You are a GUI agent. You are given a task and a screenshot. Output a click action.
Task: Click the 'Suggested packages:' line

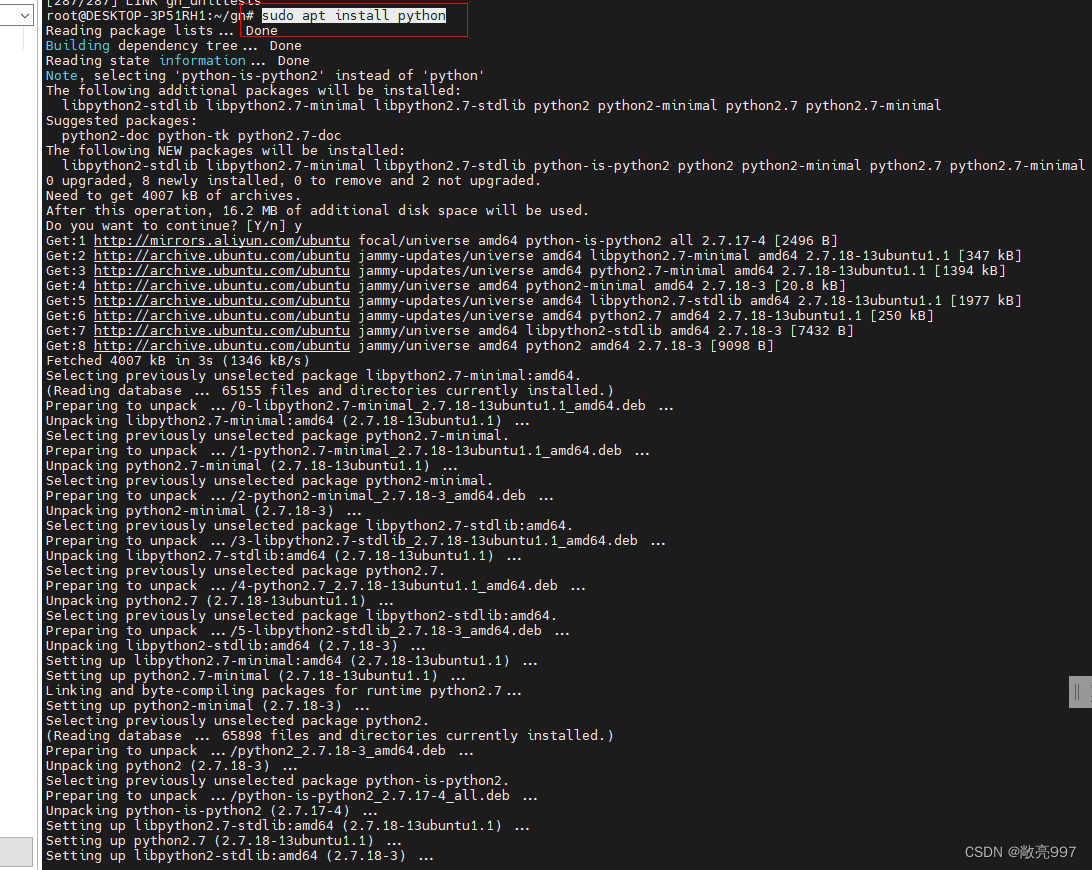pyautogui.click(x=121, y=121)
